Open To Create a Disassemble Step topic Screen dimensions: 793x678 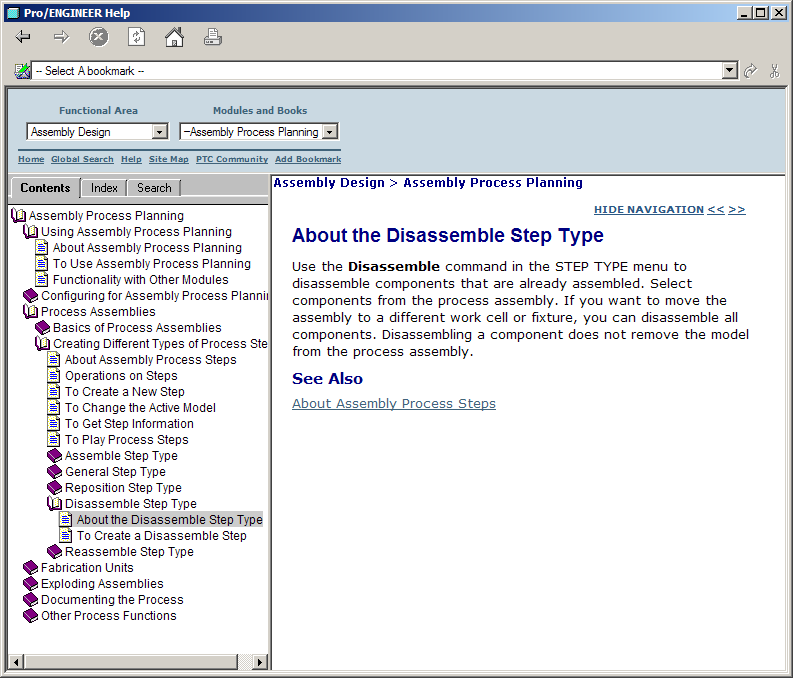[161, 536]
